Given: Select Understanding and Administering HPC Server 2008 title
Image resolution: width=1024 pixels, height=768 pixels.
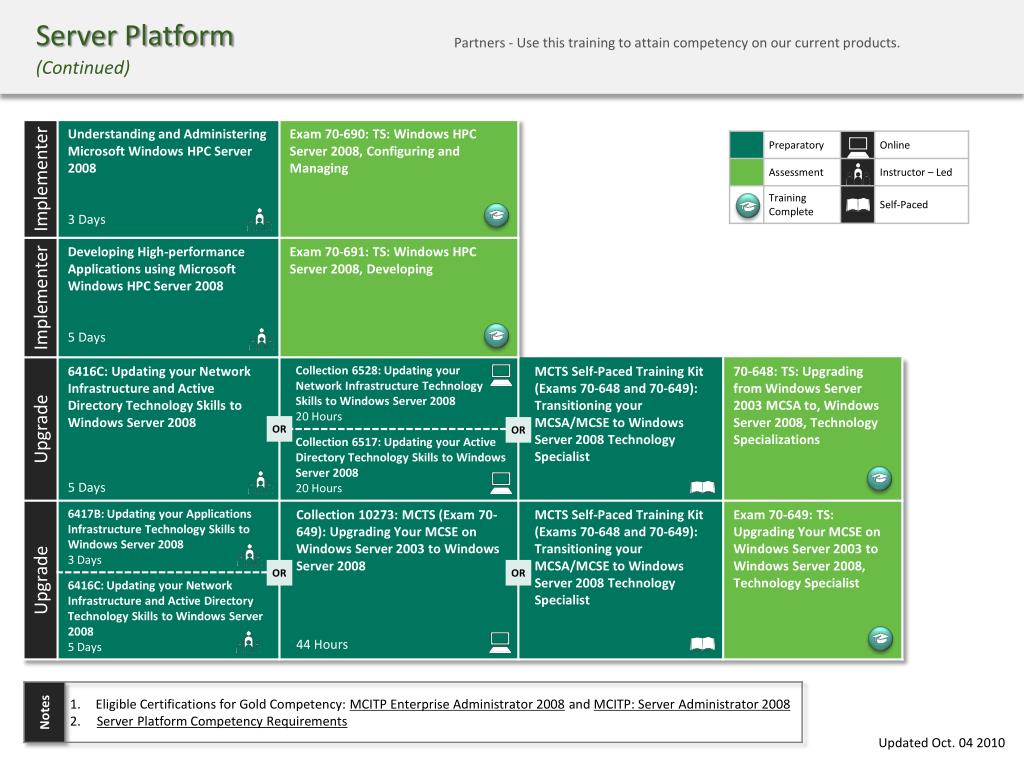Looking at the screenshot, I should 167,151.
